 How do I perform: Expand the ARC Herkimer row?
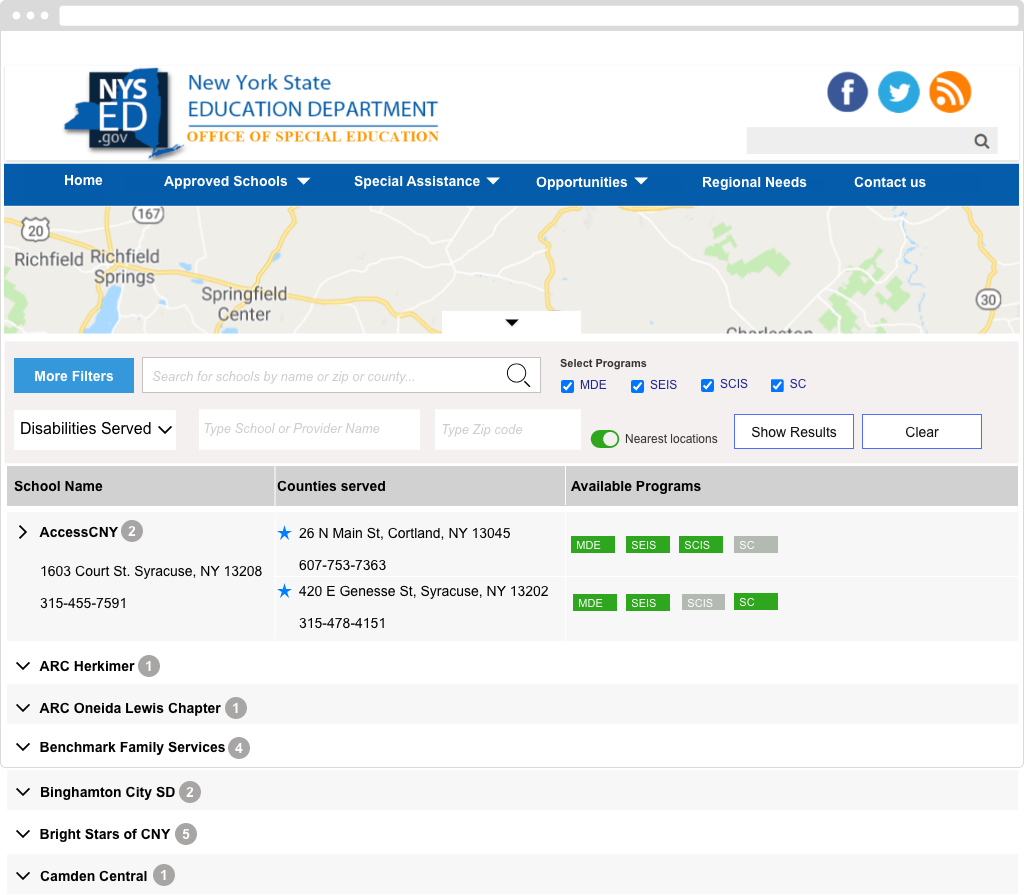tap(24, 666)
